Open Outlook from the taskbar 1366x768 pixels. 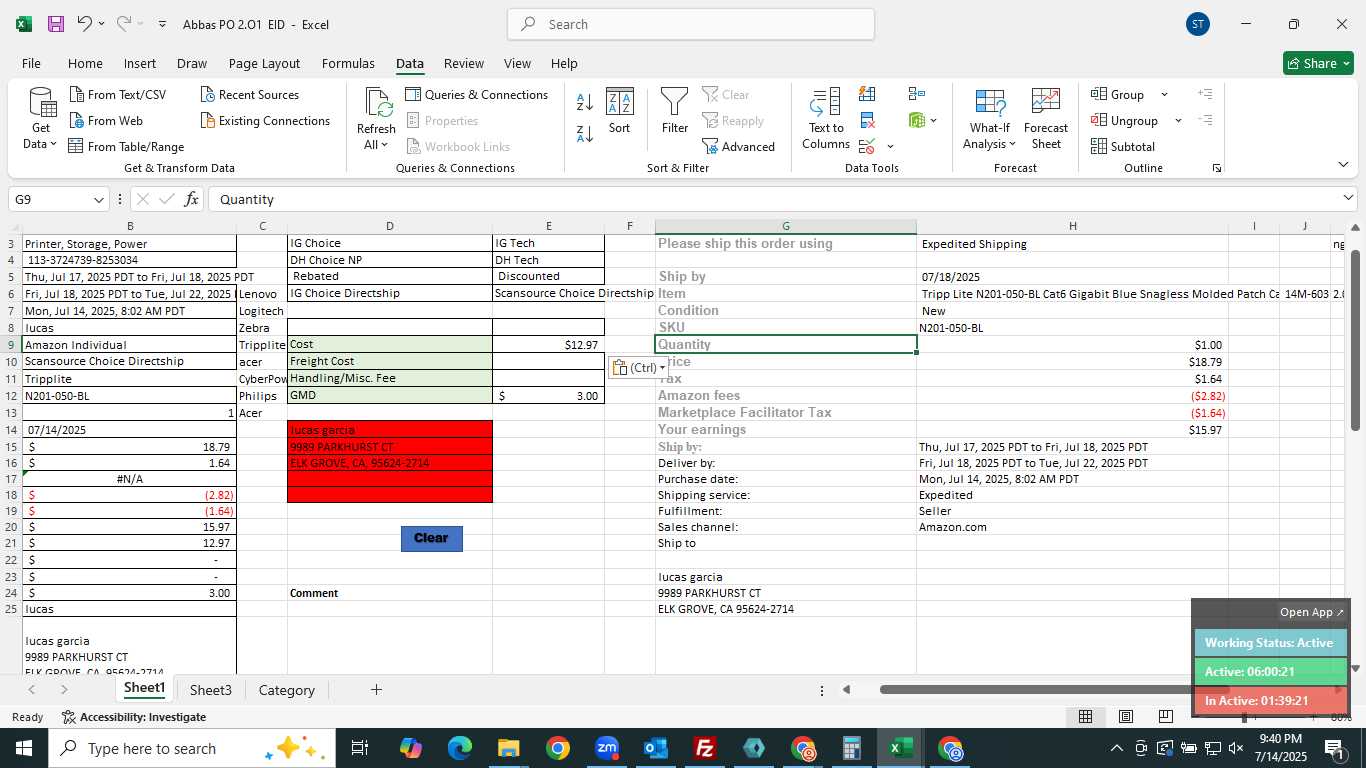point(656,748)
